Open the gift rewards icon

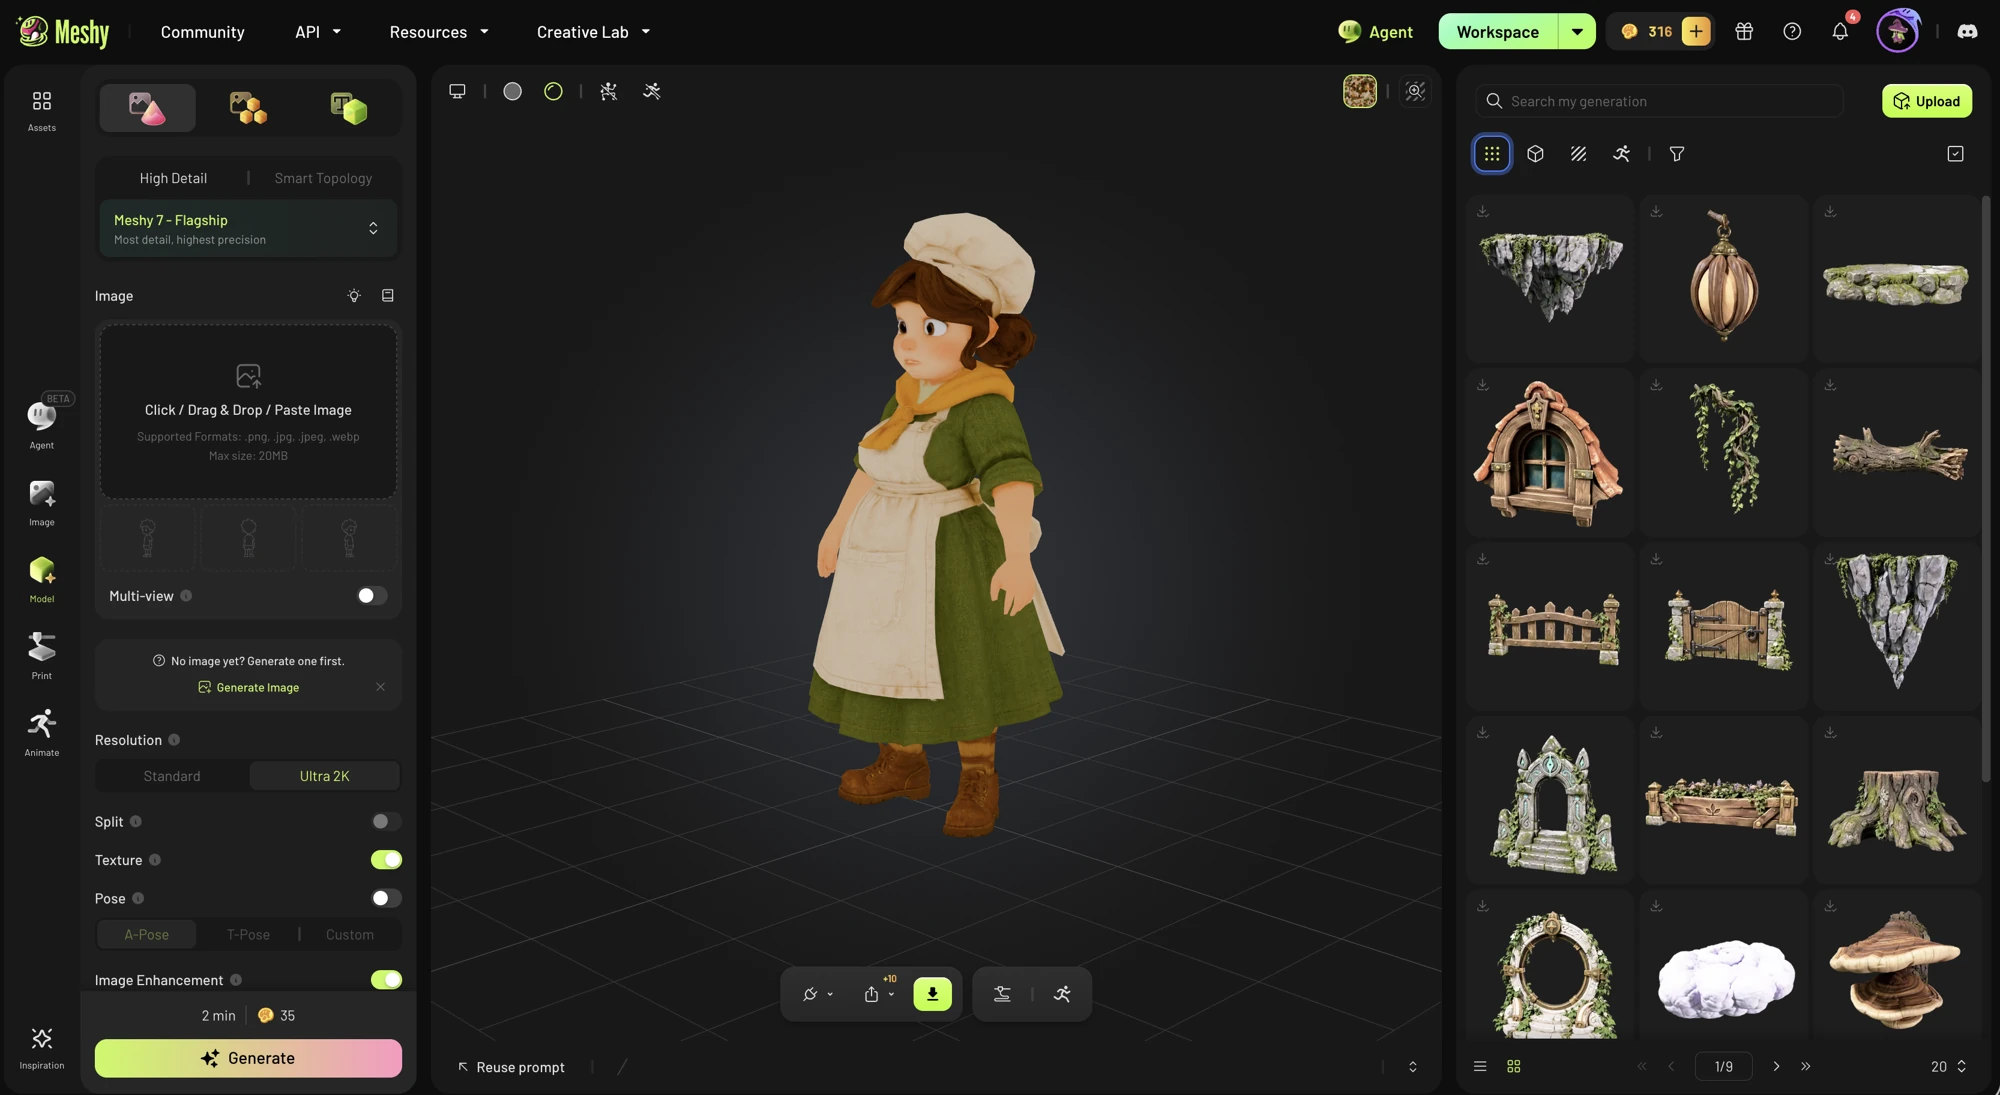click(x=1744, y=32)
